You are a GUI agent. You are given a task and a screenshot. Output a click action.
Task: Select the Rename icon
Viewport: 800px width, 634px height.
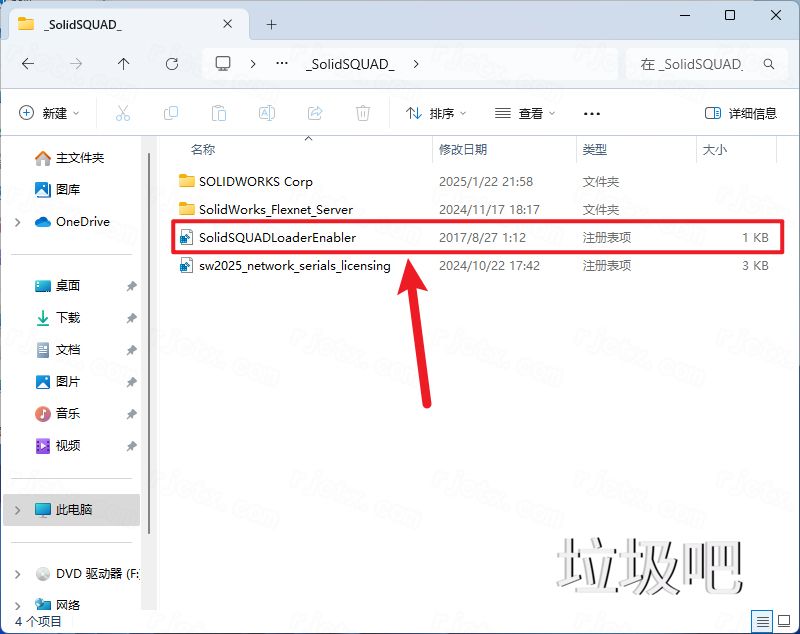pyautogui.click(x=266, y=113)
